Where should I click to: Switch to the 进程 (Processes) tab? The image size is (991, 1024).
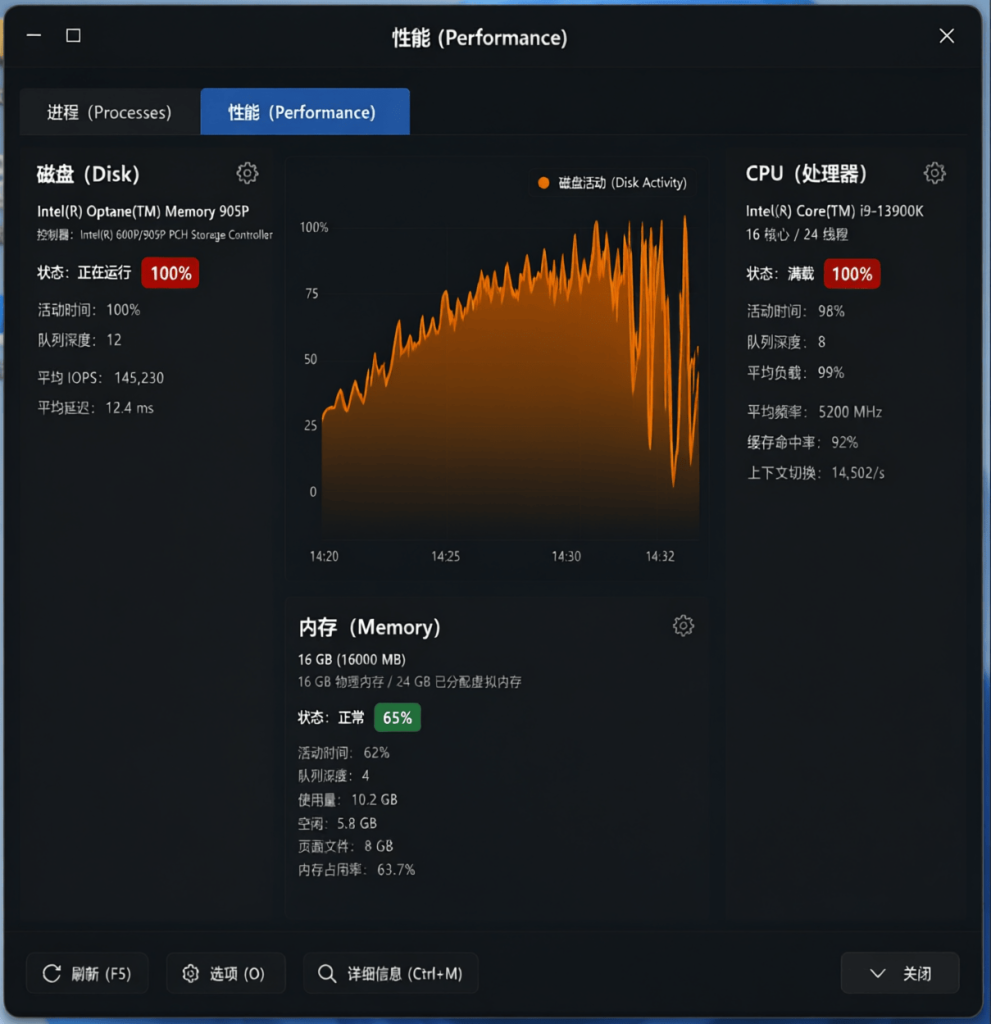[x=110, y=112]
